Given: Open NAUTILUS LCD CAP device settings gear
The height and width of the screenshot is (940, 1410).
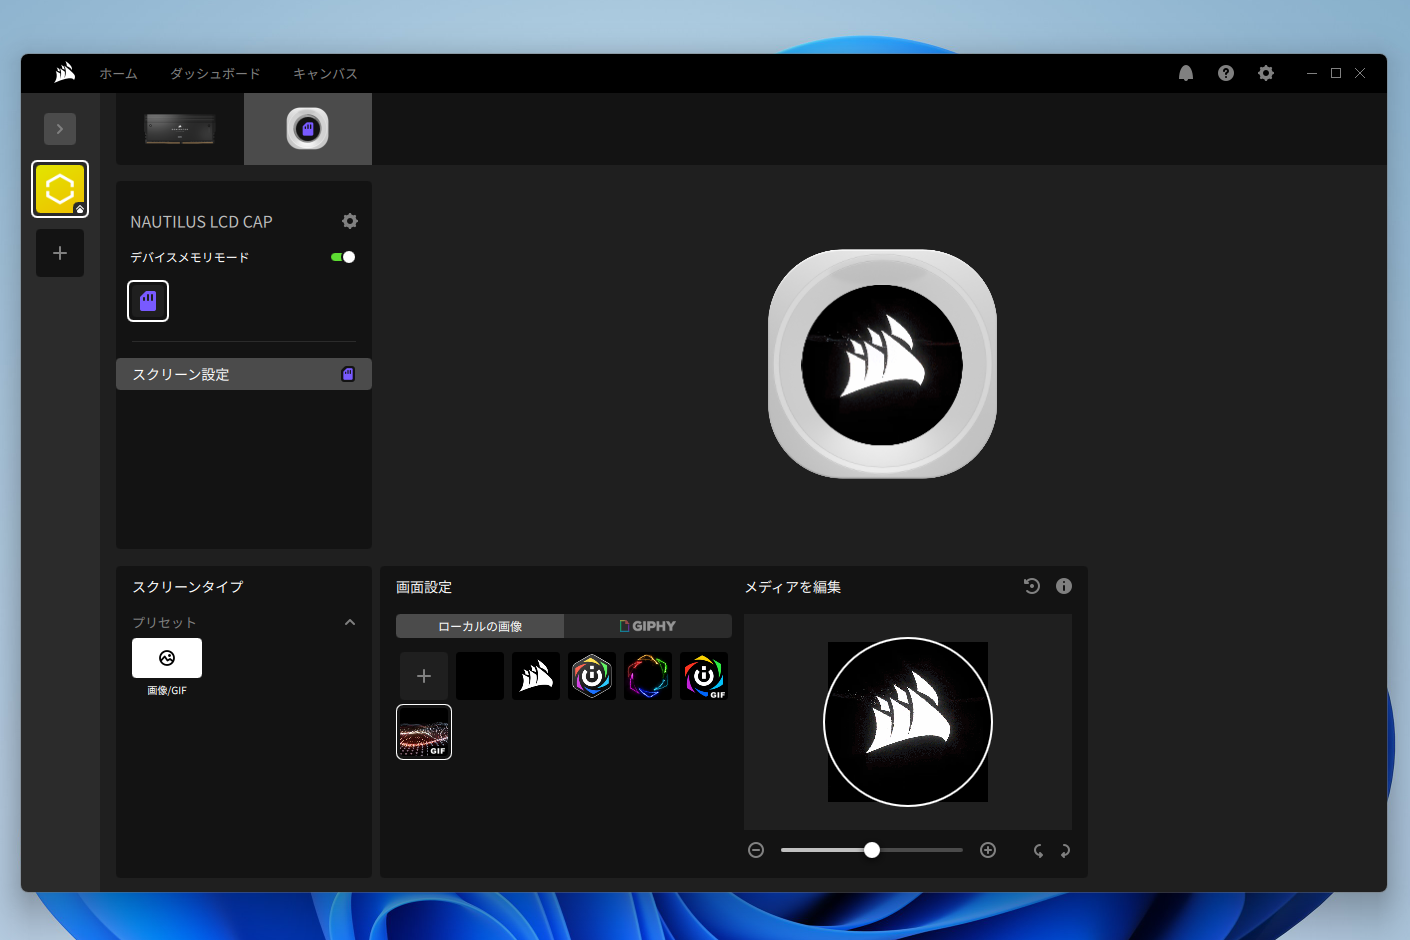Looking at the screenshot, I should point(350,221).
